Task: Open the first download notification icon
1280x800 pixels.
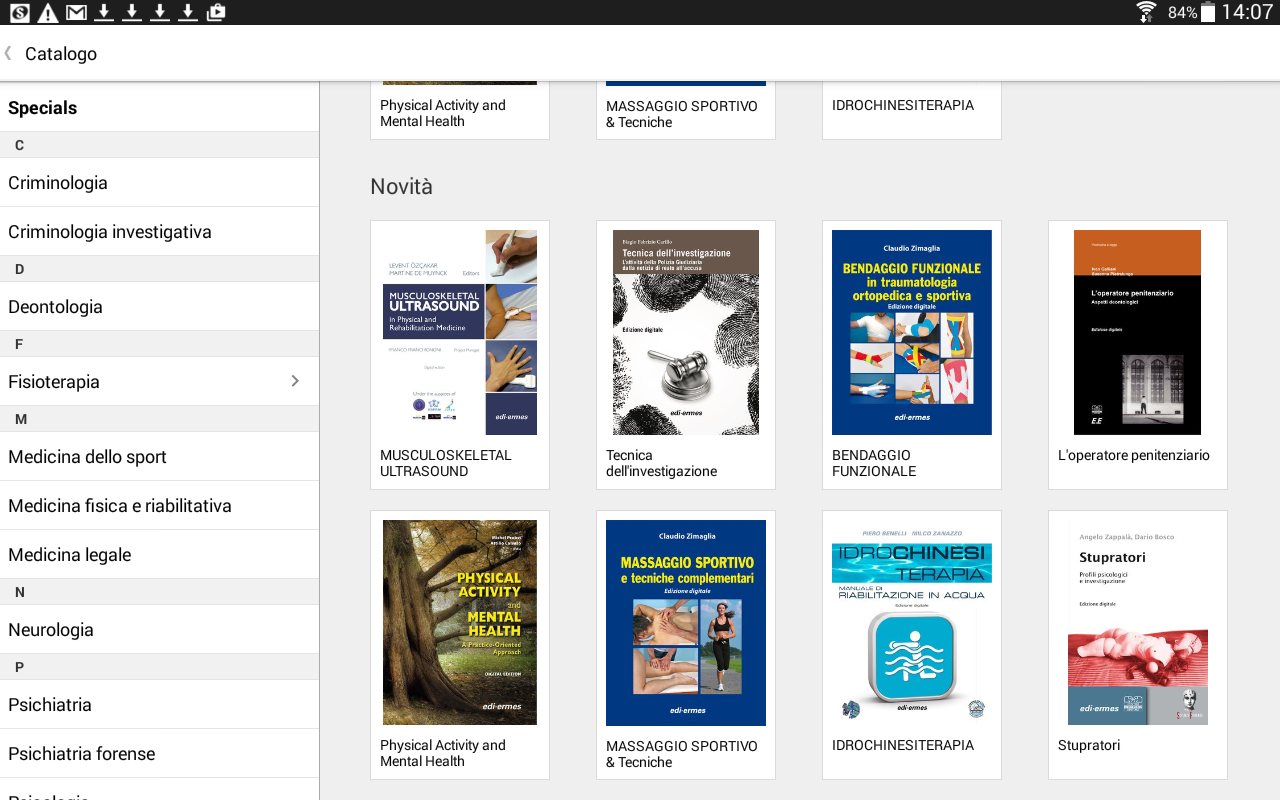Action: click(104, 12)
